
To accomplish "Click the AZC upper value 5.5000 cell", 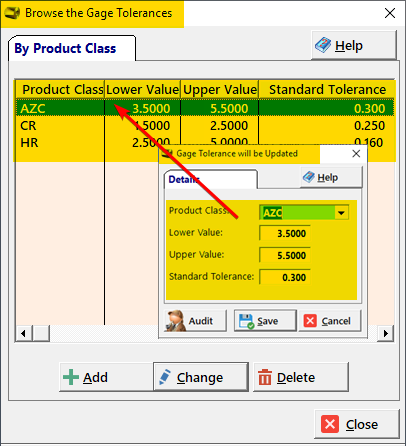I will point(220,108).
